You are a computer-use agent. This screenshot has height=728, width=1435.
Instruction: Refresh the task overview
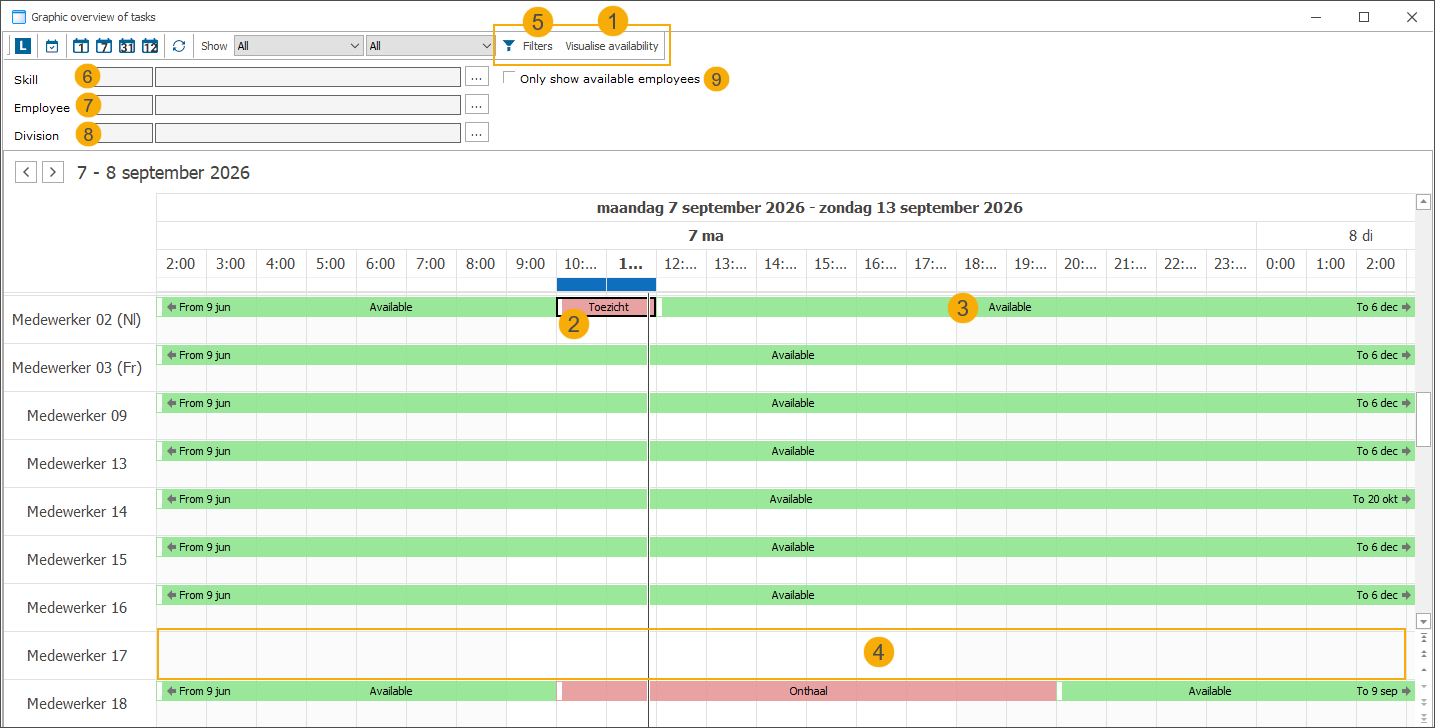coord(179,46)
